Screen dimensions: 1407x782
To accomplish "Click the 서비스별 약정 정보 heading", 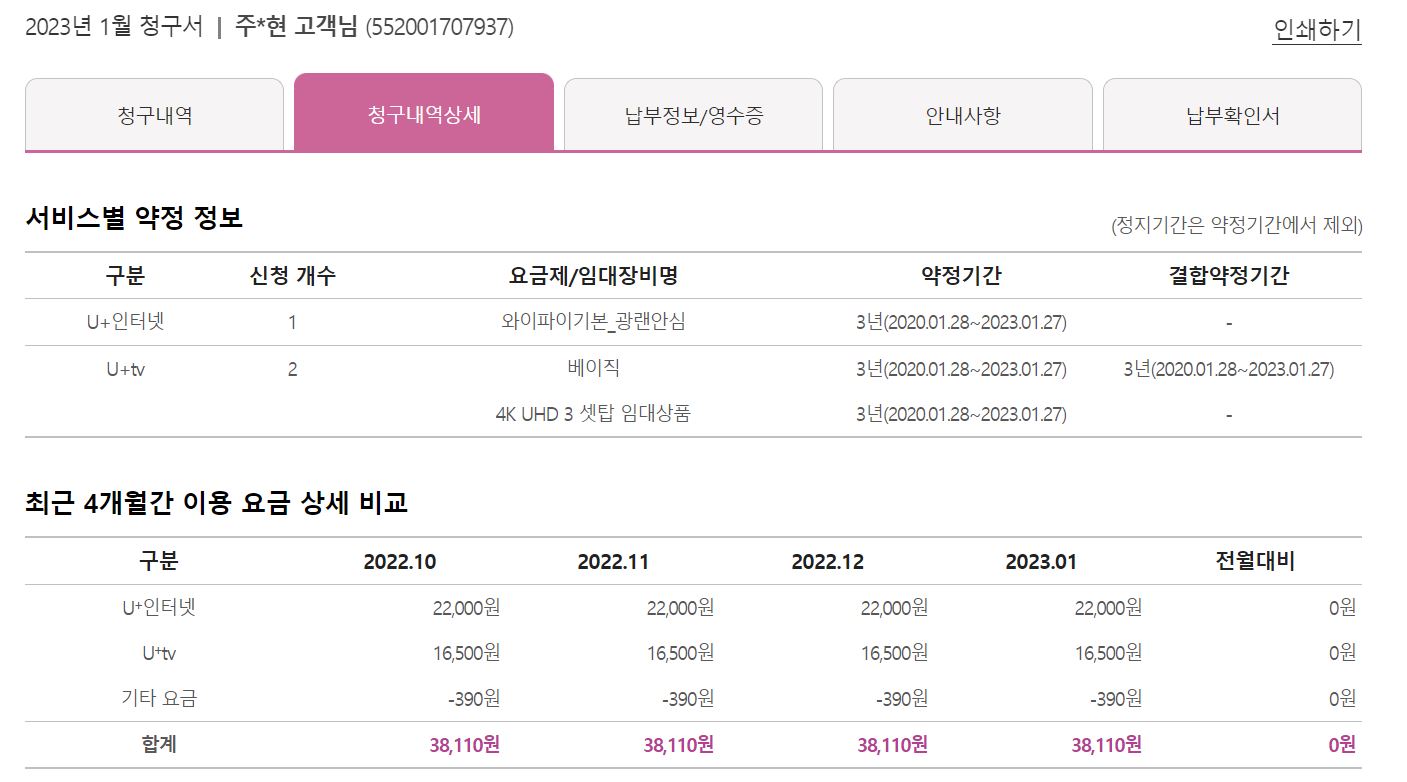I will click(134, 218).
